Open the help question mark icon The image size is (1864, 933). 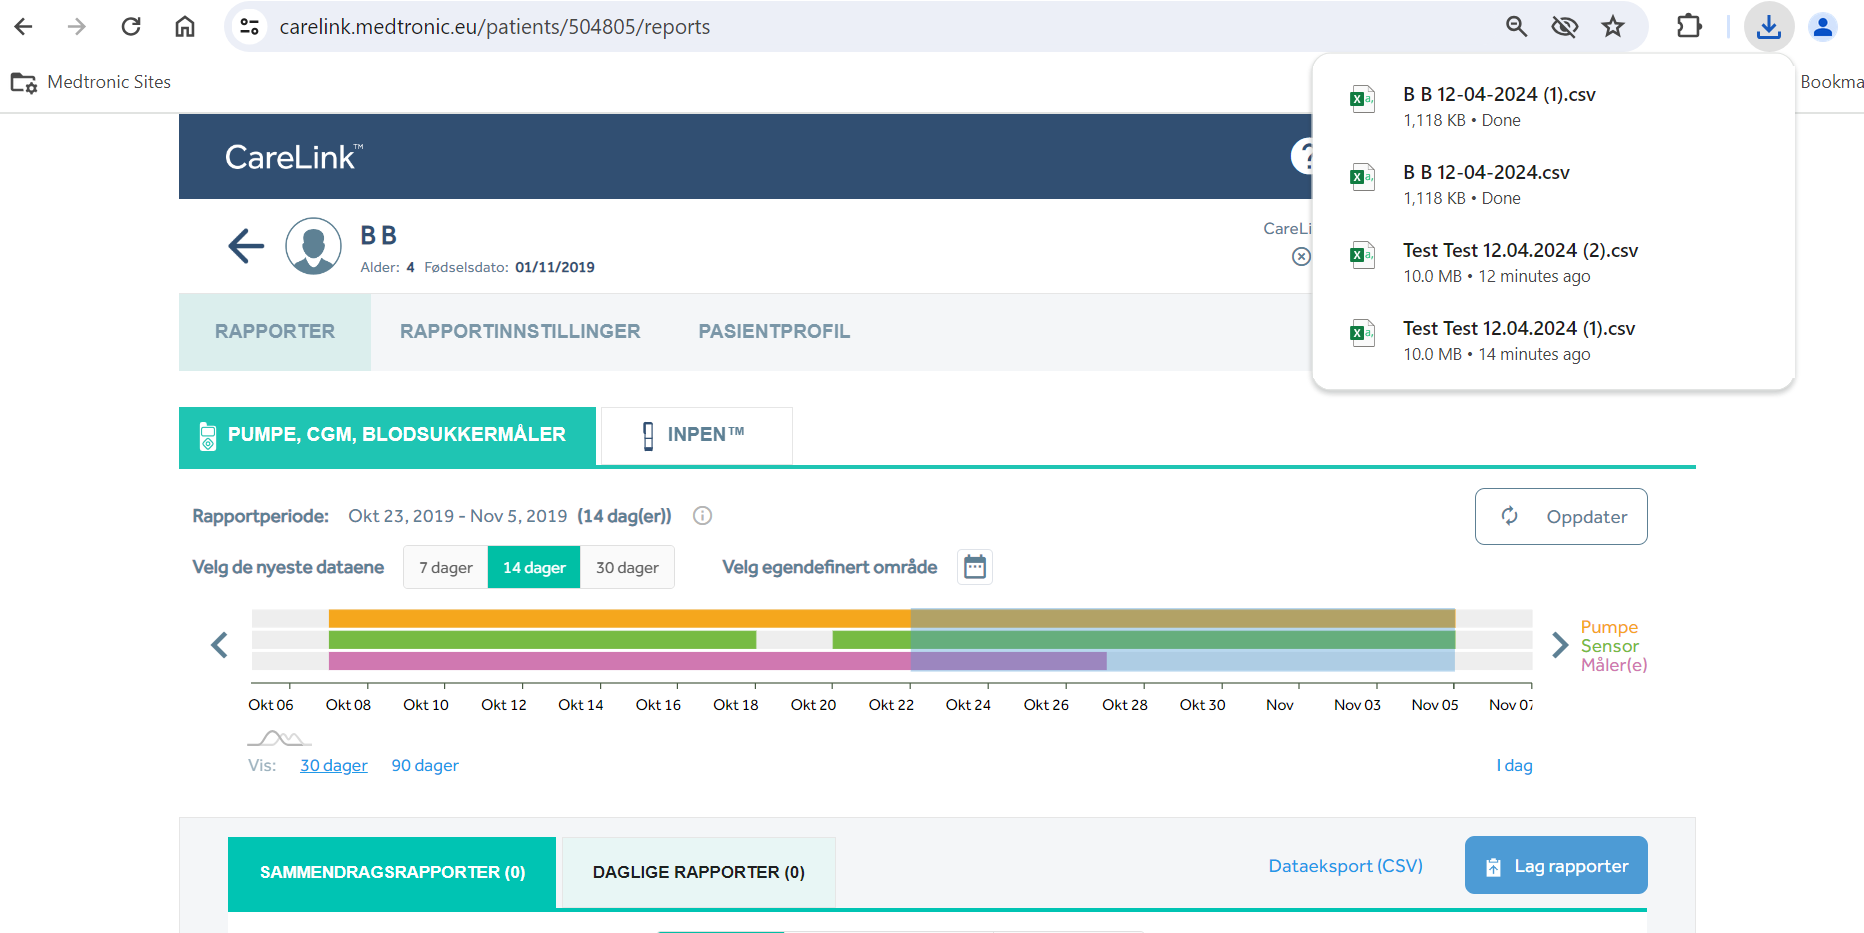(x=1303, y=156)
